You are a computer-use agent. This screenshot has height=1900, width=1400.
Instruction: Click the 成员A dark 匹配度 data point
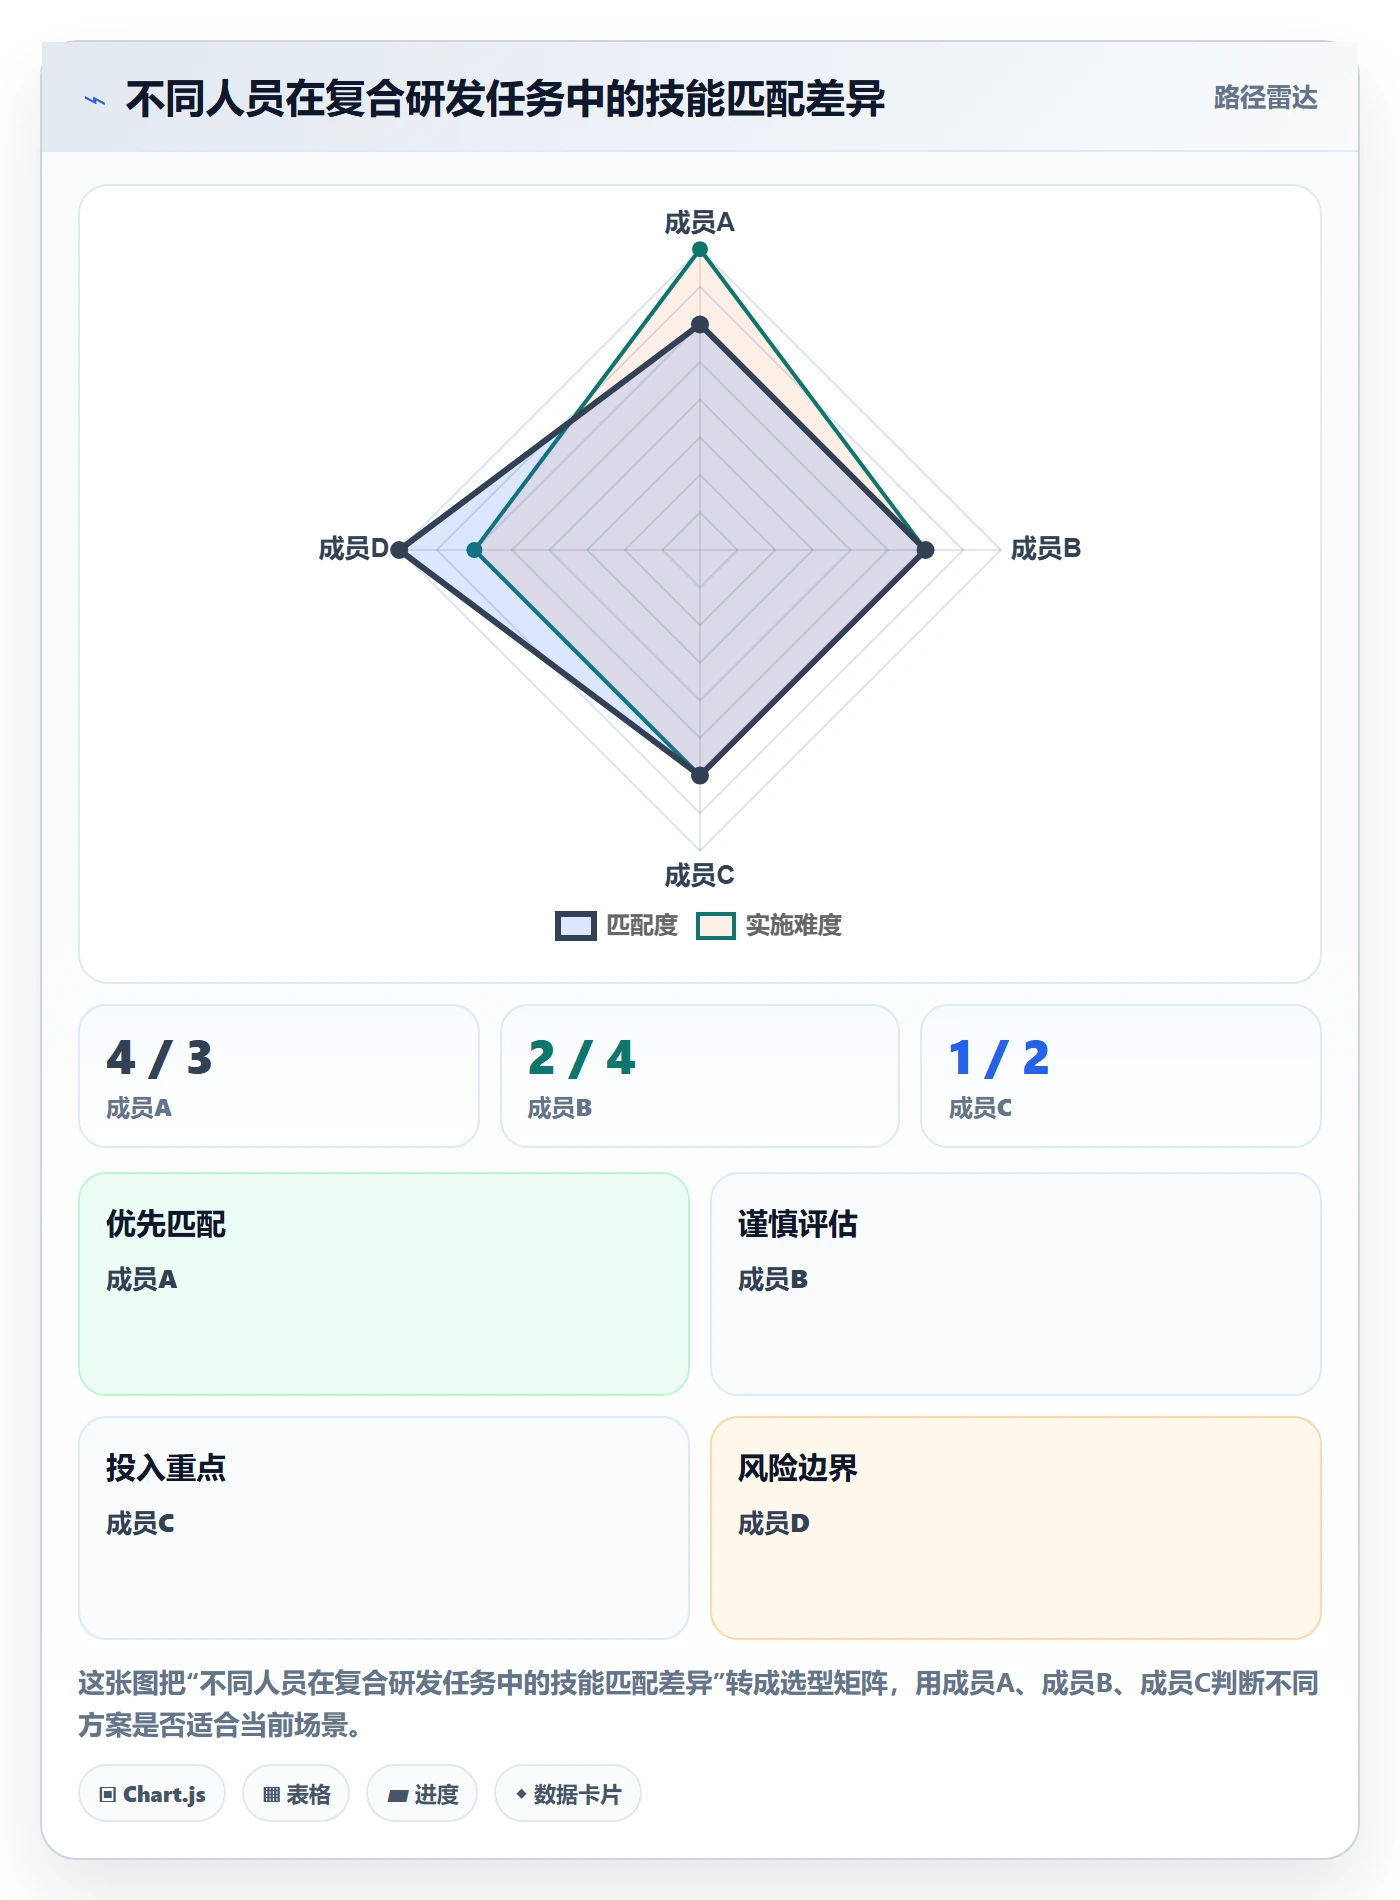(700, 325)
